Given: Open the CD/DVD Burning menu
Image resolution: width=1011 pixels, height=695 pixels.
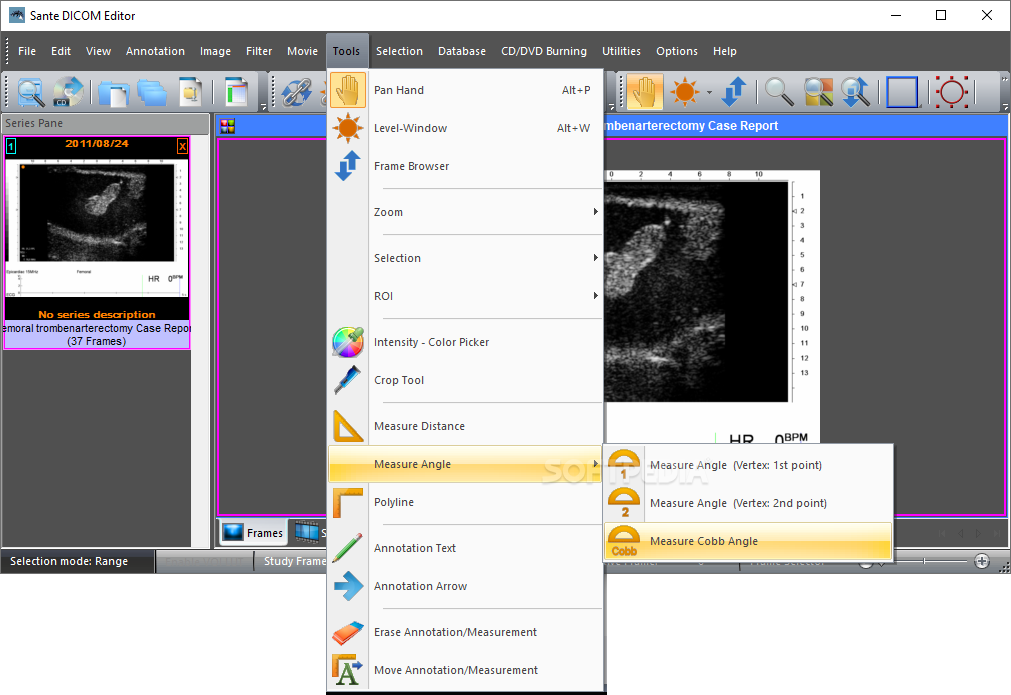Looking at the screenshot, I should click(544, 51).
